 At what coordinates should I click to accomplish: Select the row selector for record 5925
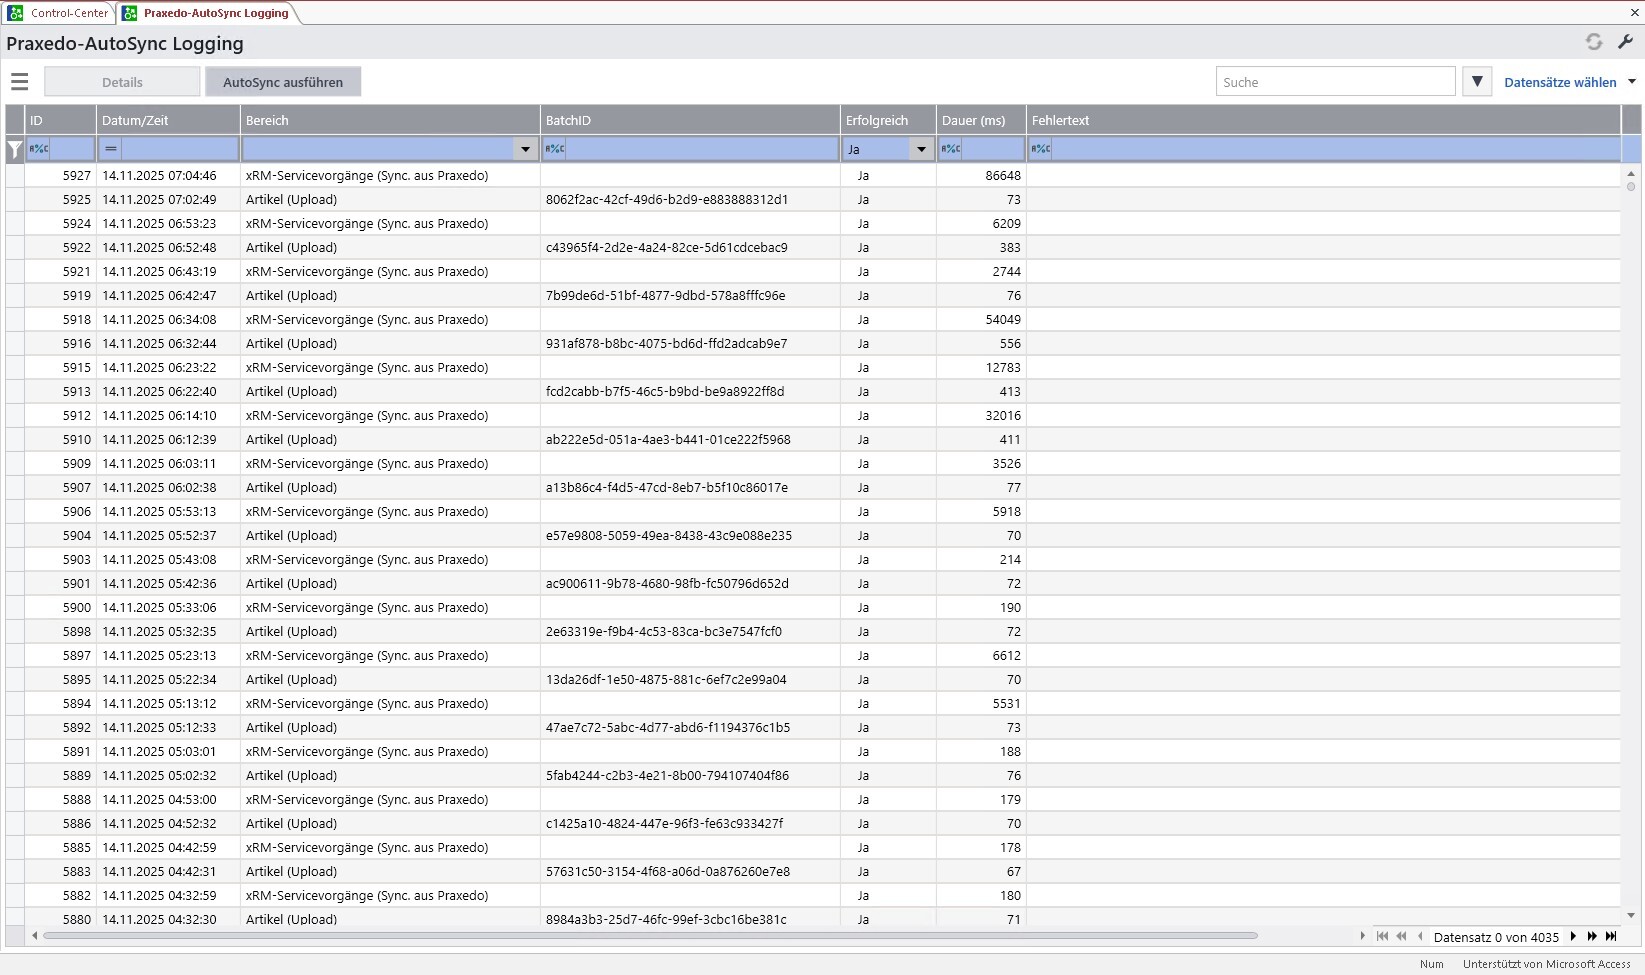(15, 199)
